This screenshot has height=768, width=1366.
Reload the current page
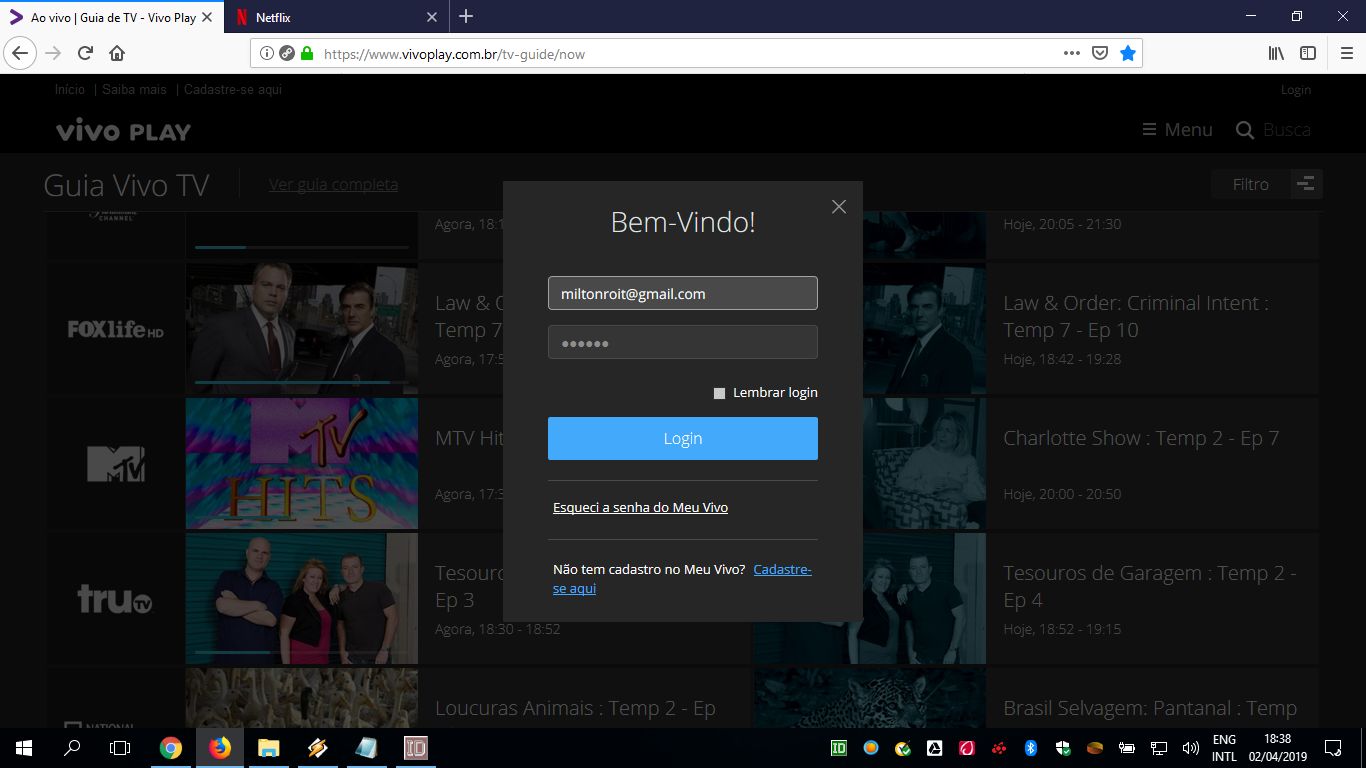pyautogui.click(x=86, y=53)
